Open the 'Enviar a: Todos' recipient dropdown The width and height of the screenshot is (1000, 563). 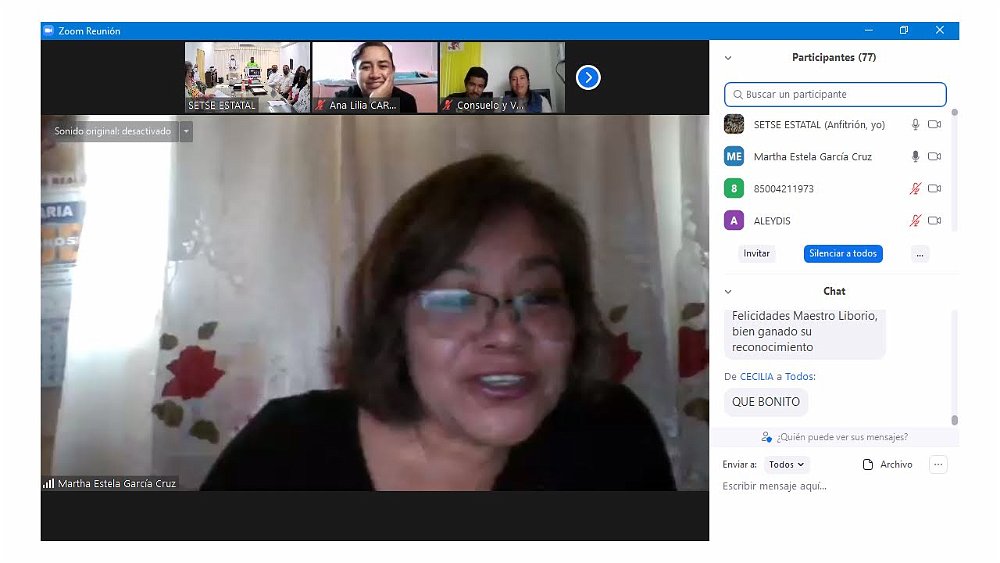pos(786,465)
